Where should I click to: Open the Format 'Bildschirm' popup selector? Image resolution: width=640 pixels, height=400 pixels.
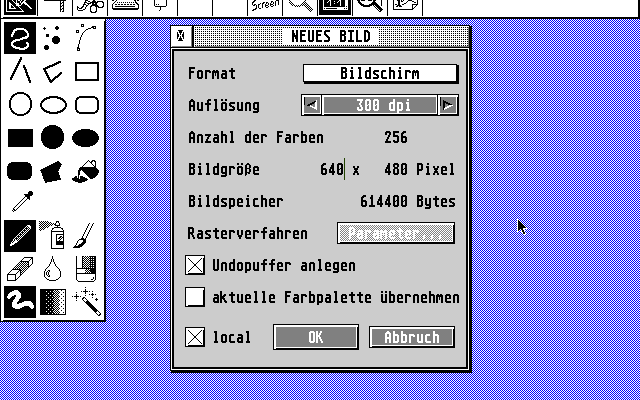pos(380,73)
